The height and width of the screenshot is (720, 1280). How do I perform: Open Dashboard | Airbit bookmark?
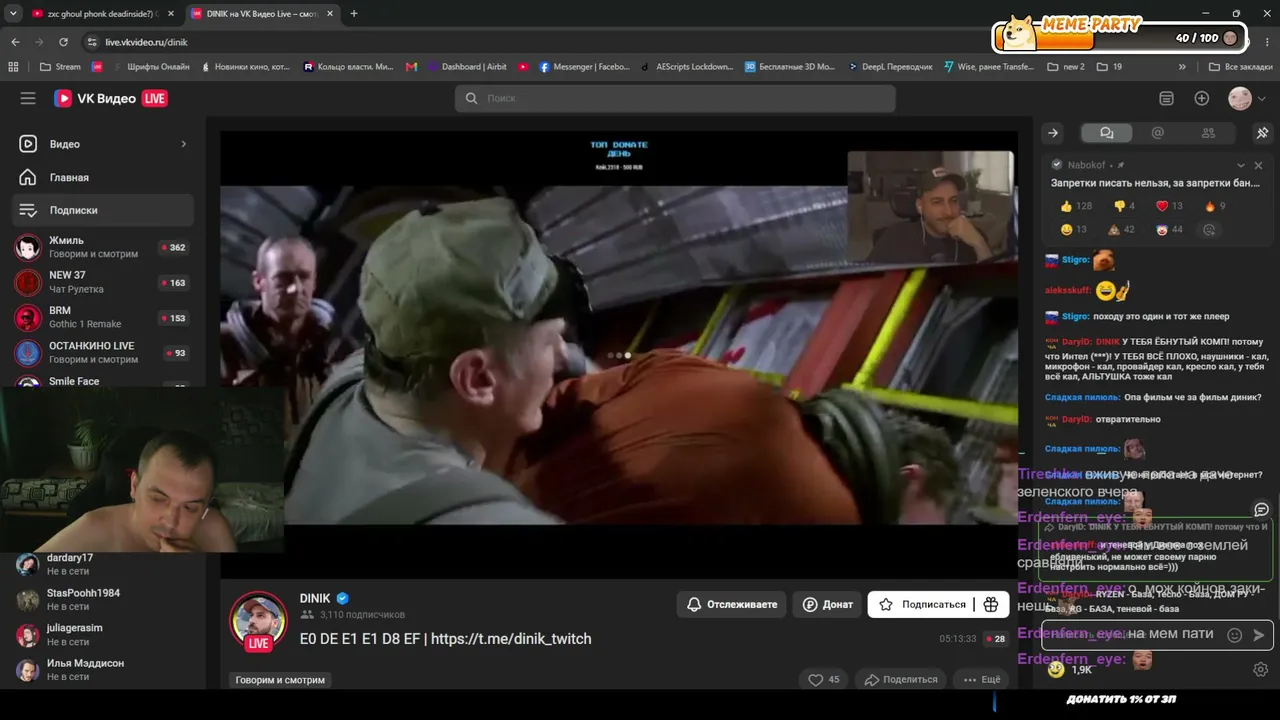click(466, 67)
